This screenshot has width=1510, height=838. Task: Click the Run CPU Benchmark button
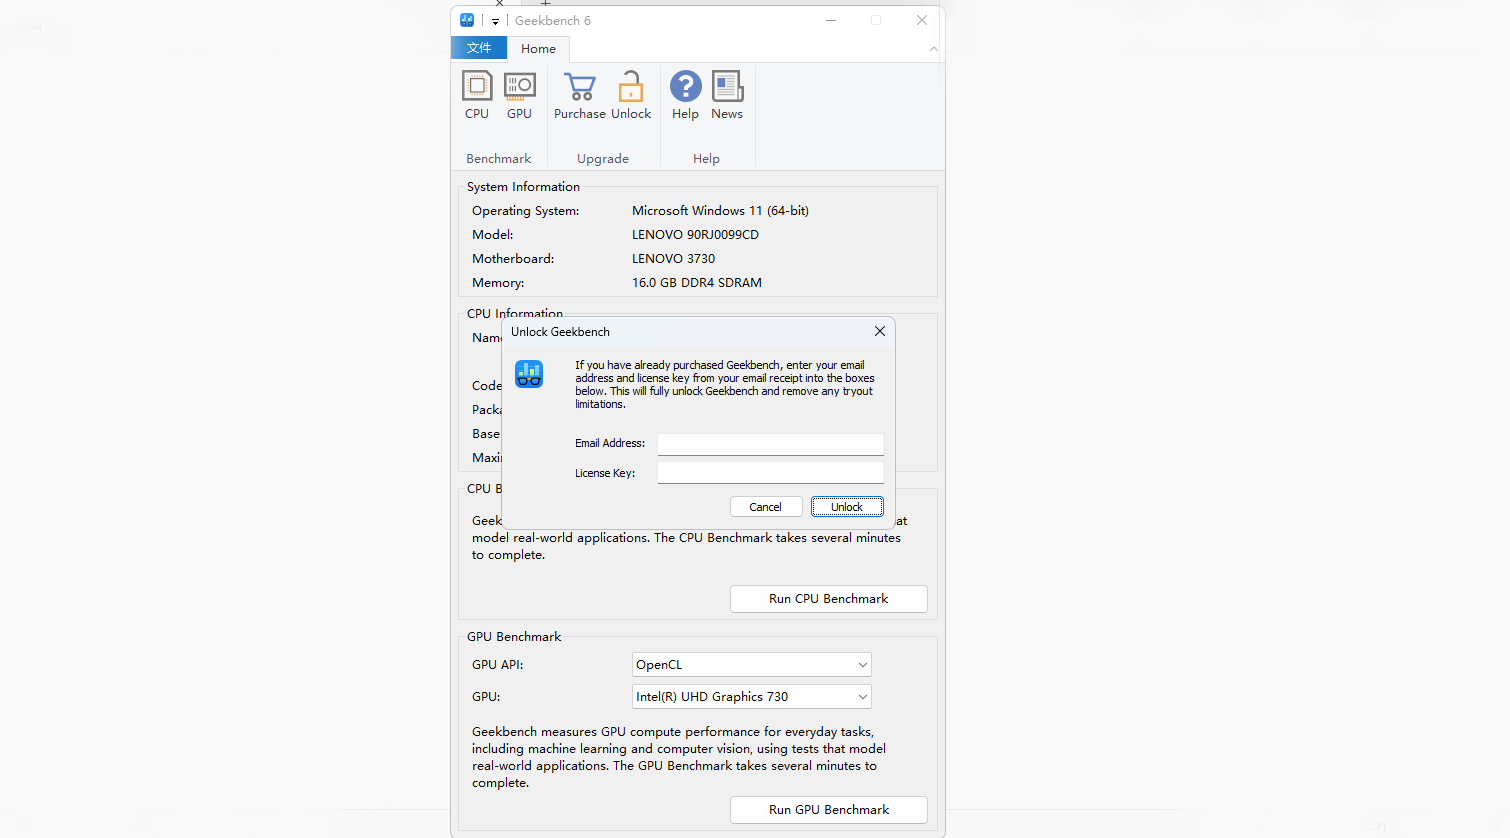pos(829,599)
